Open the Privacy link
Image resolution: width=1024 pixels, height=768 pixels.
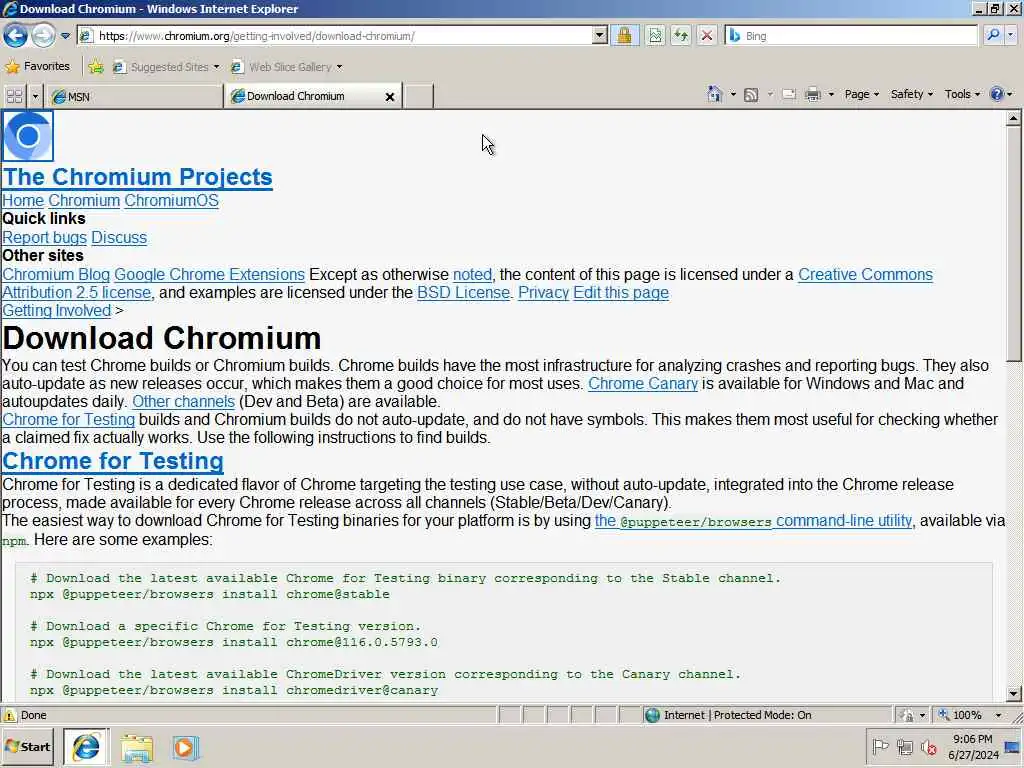(x=543, y=293)
